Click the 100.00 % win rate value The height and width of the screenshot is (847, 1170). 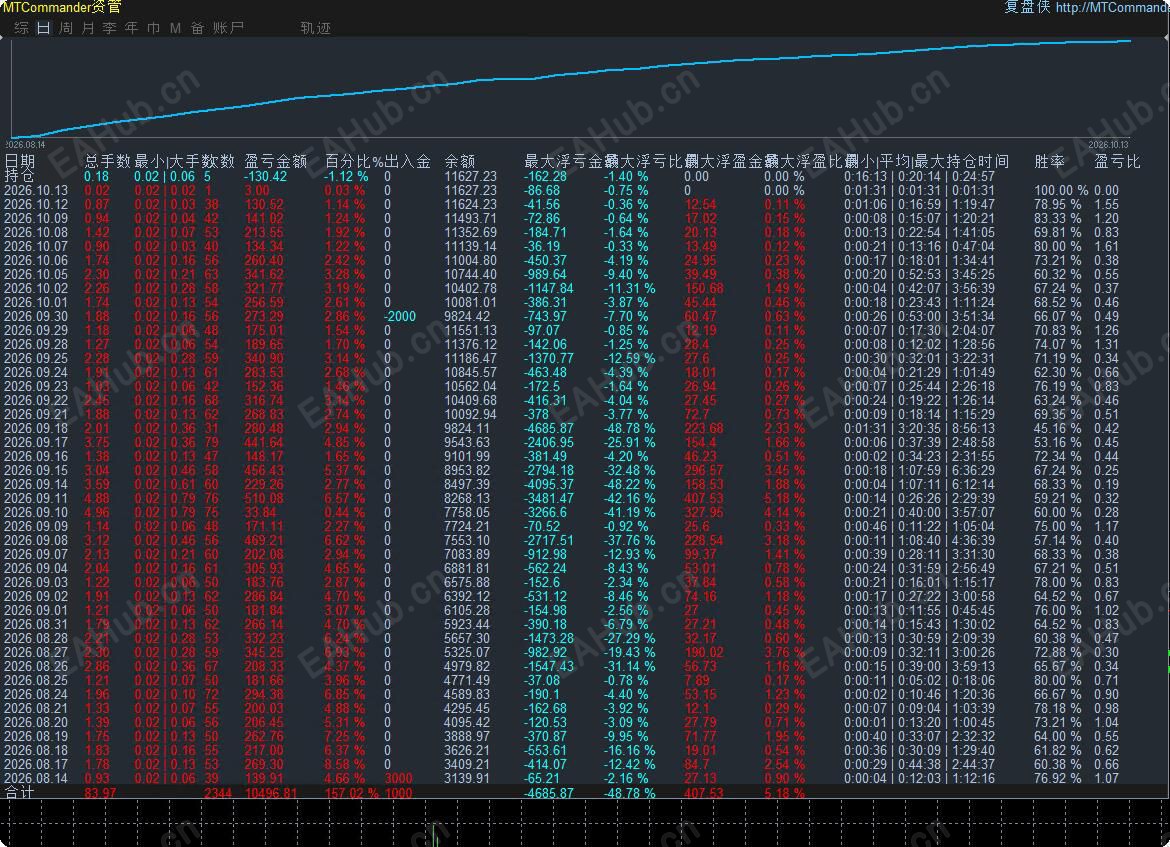(x=1061, y=190)
